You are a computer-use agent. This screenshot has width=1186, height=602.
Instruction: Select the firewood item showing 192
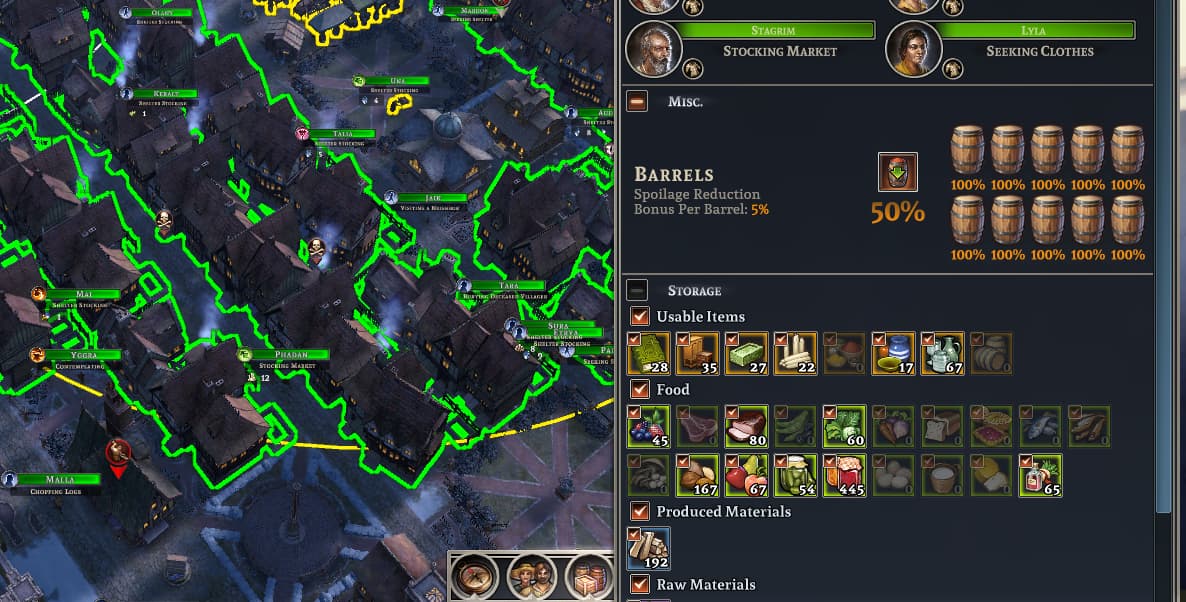tap(649, 548)
